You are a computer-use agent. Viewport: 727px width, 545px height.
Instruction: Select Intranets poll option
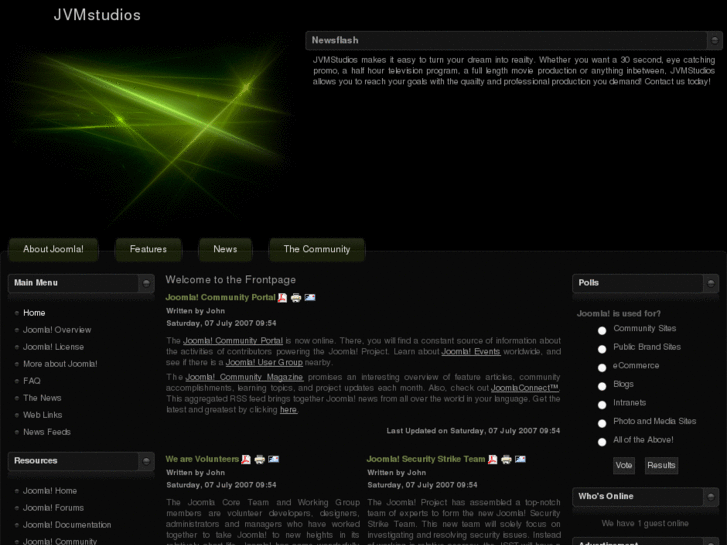[602, 404]
